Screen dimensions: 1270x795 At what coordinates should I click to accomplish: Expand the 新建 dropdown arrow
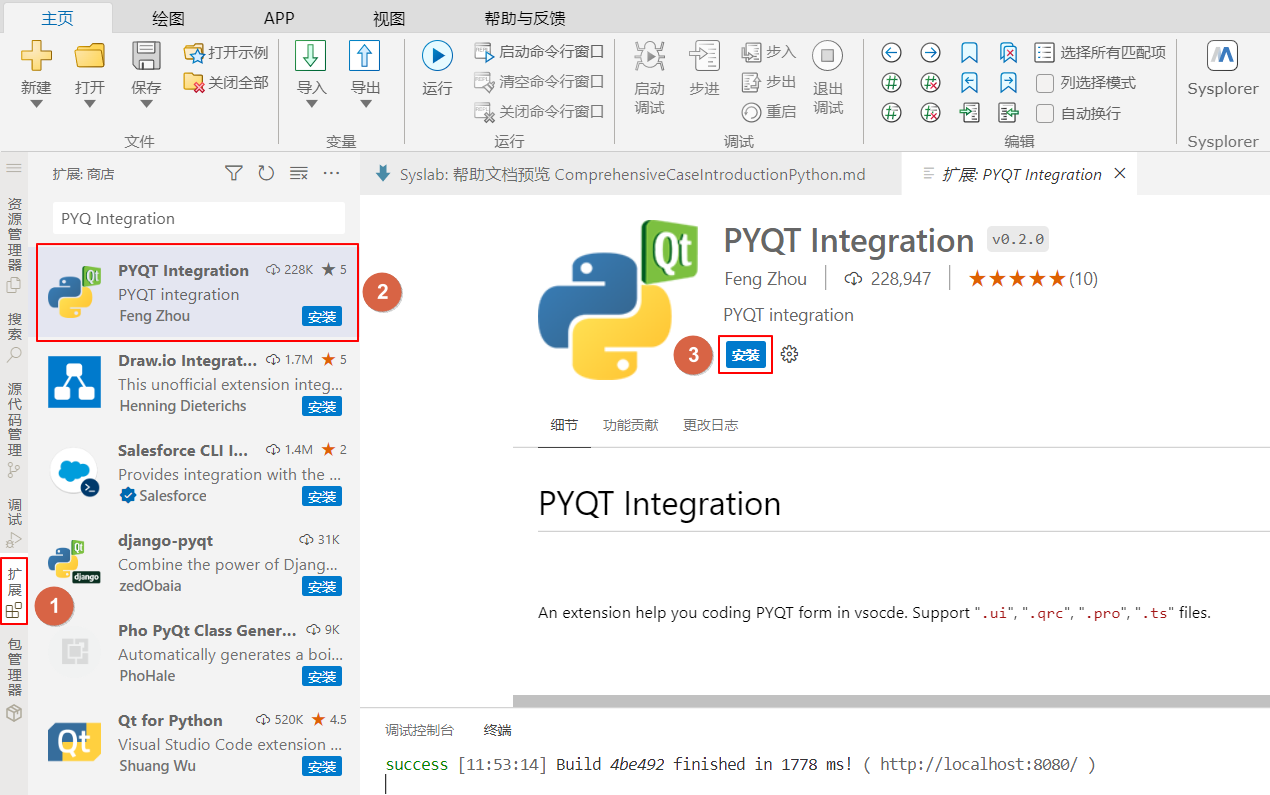35,104
